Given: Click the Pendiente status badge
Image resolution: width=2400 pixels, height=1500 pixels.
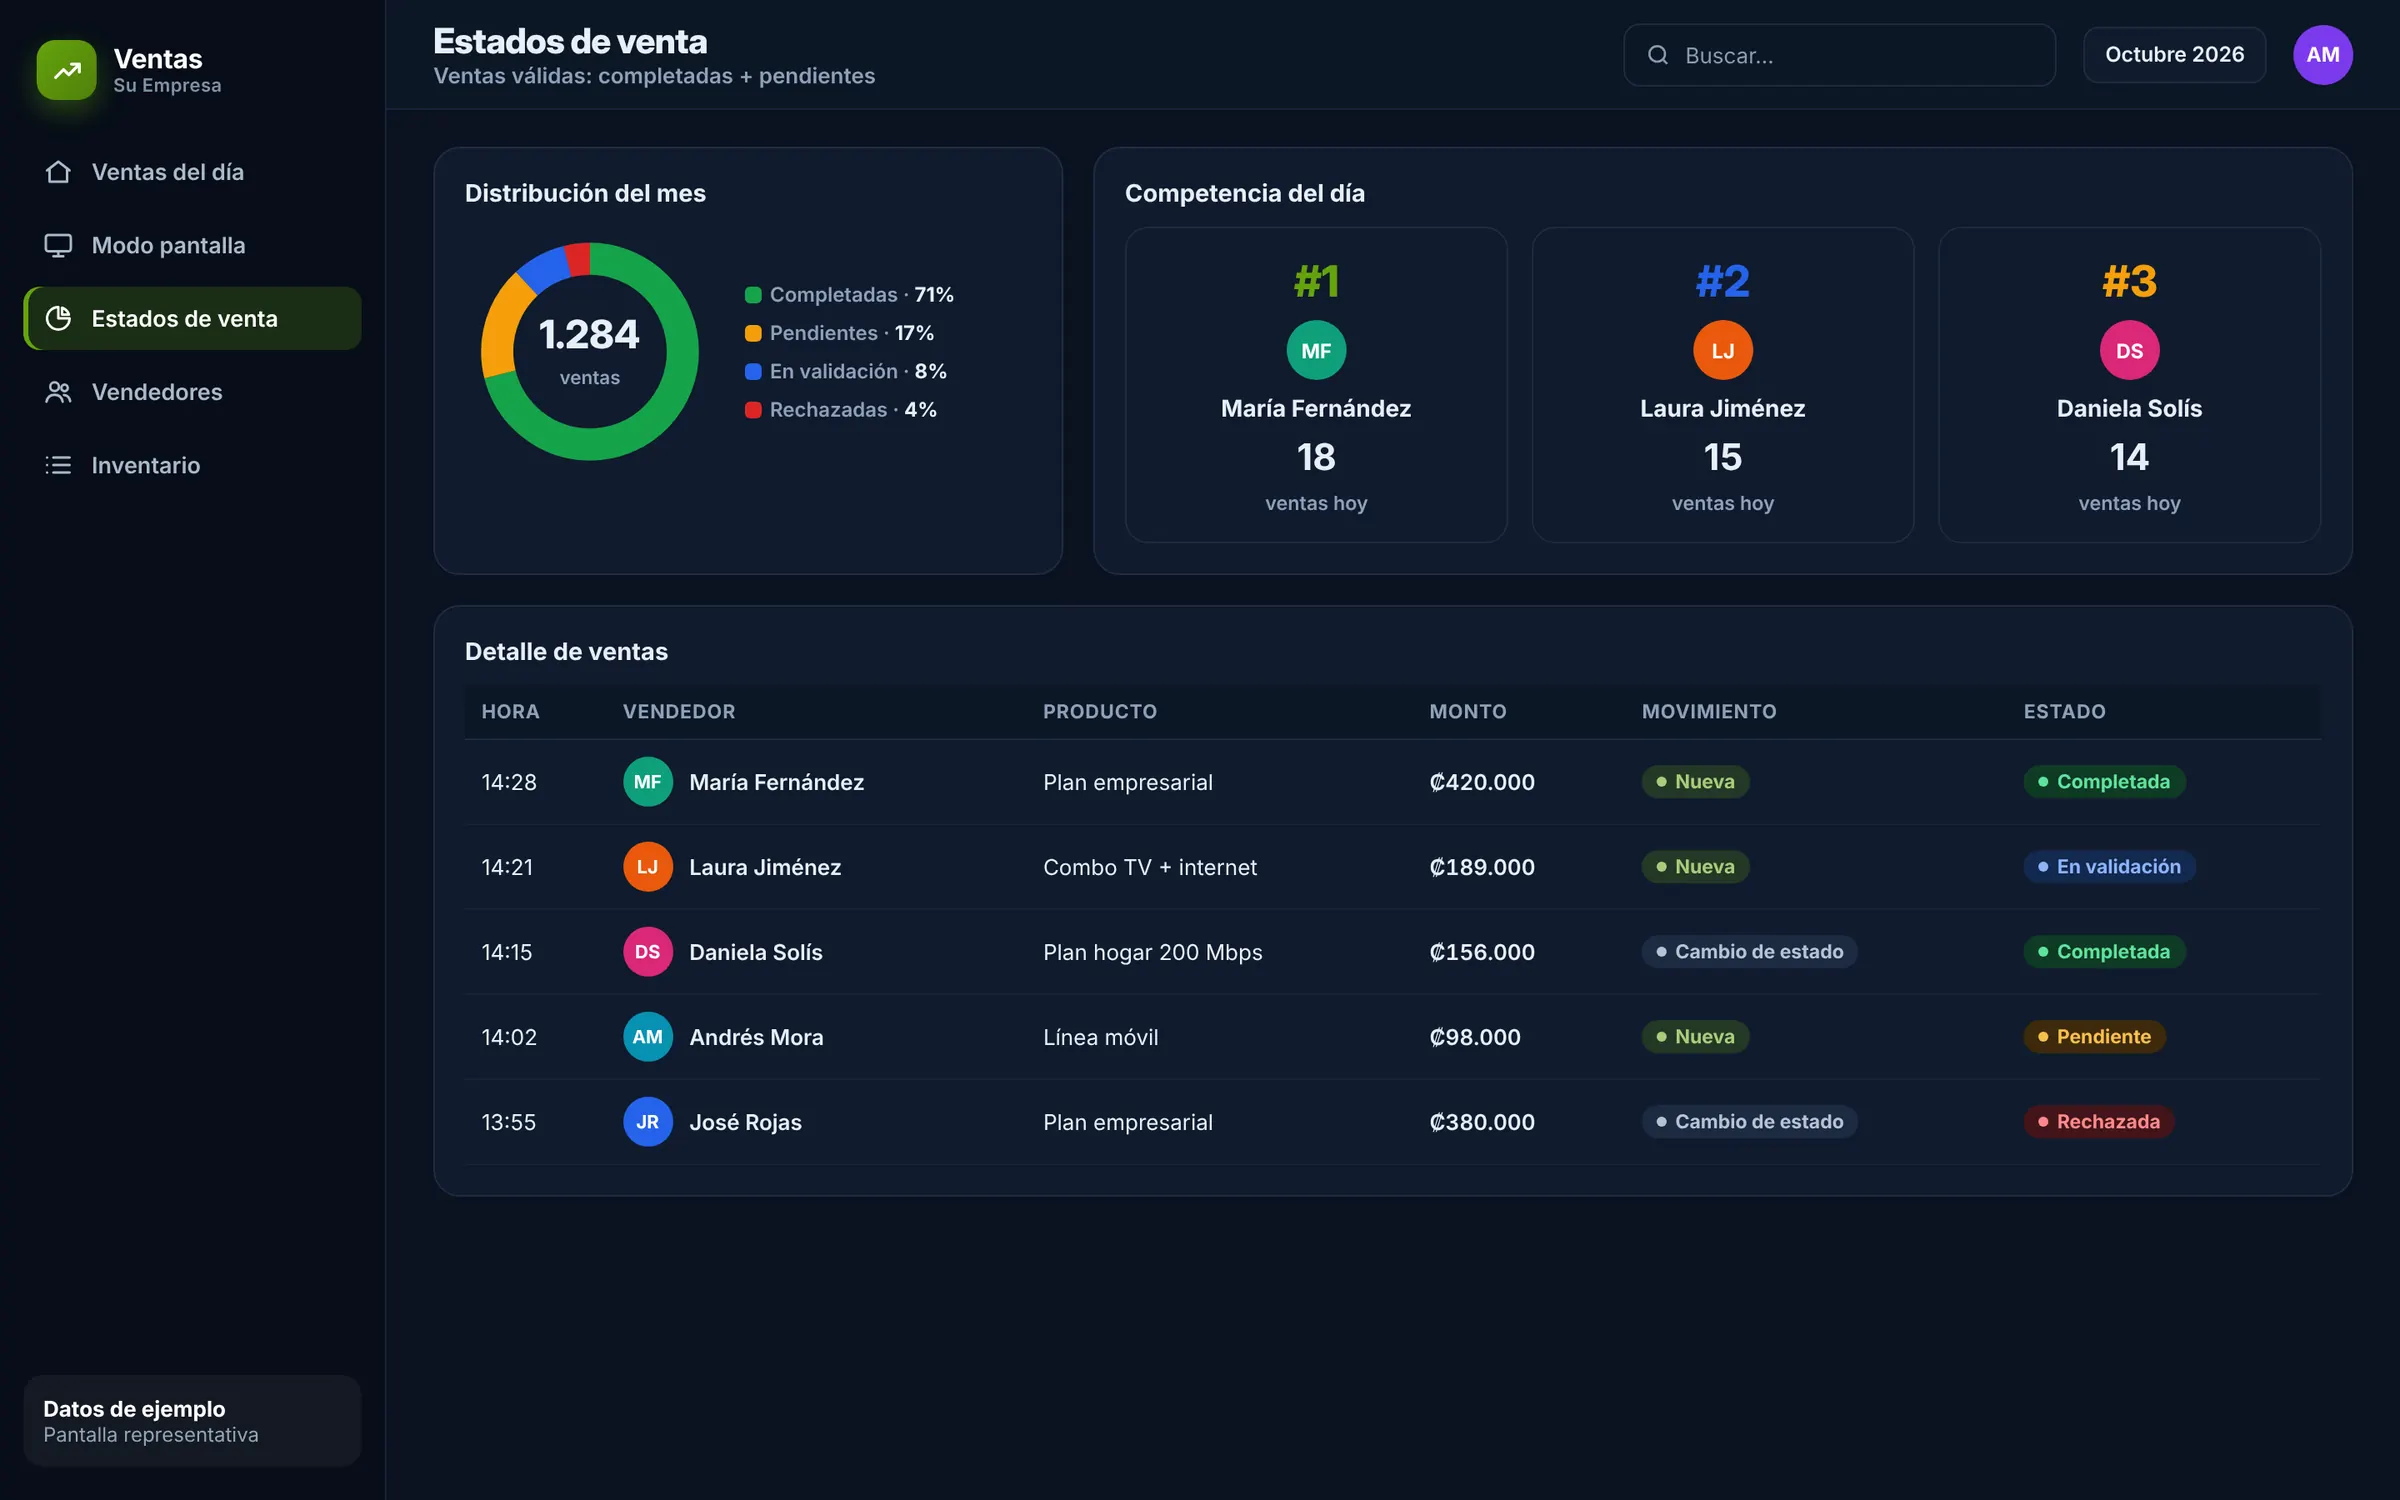Looking at the screenshot, I should tap(2094, 1037).
